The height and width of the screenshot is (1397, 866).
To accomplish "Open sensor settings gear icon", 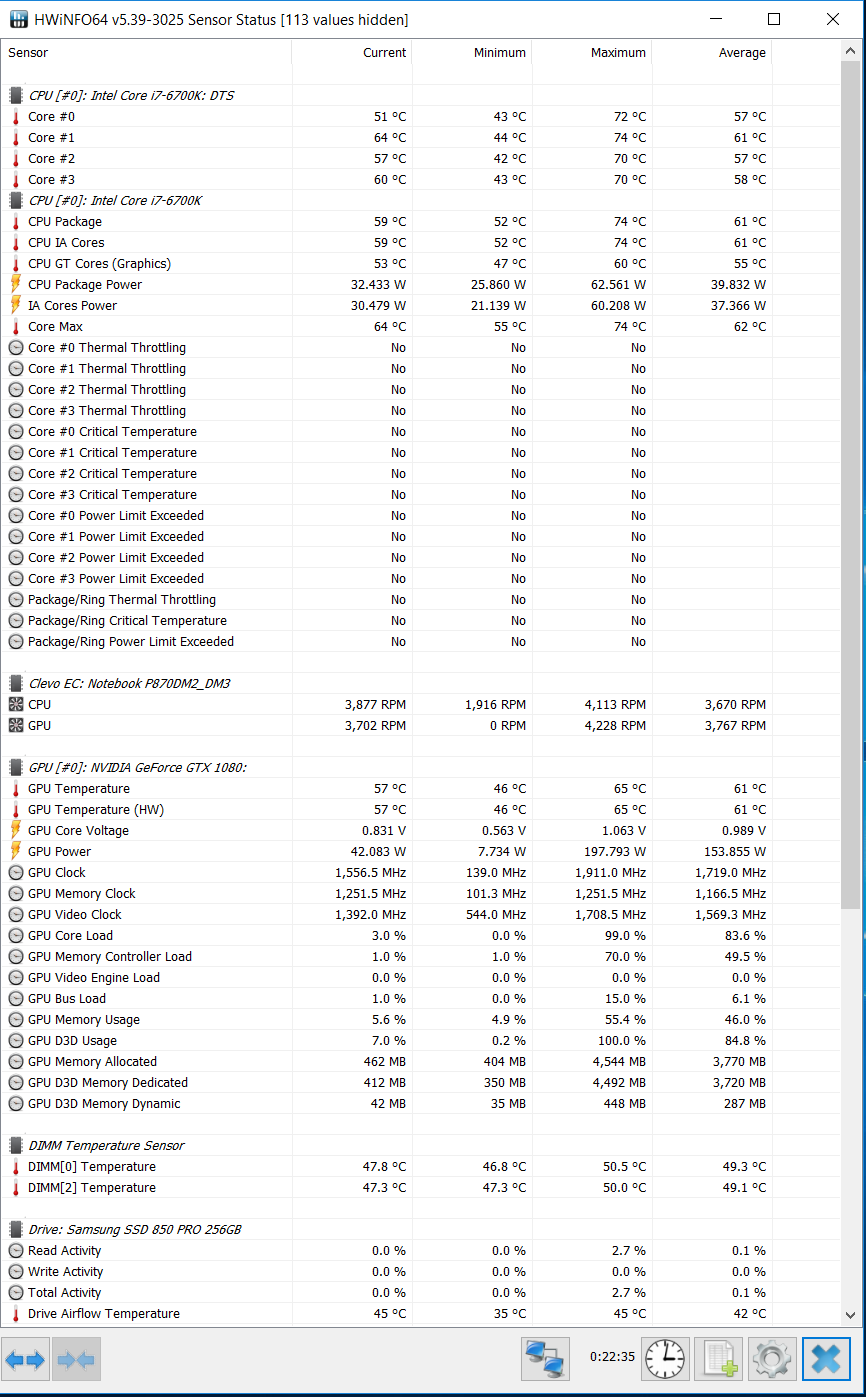I will pyautogui.click(x=772, y=1358).
